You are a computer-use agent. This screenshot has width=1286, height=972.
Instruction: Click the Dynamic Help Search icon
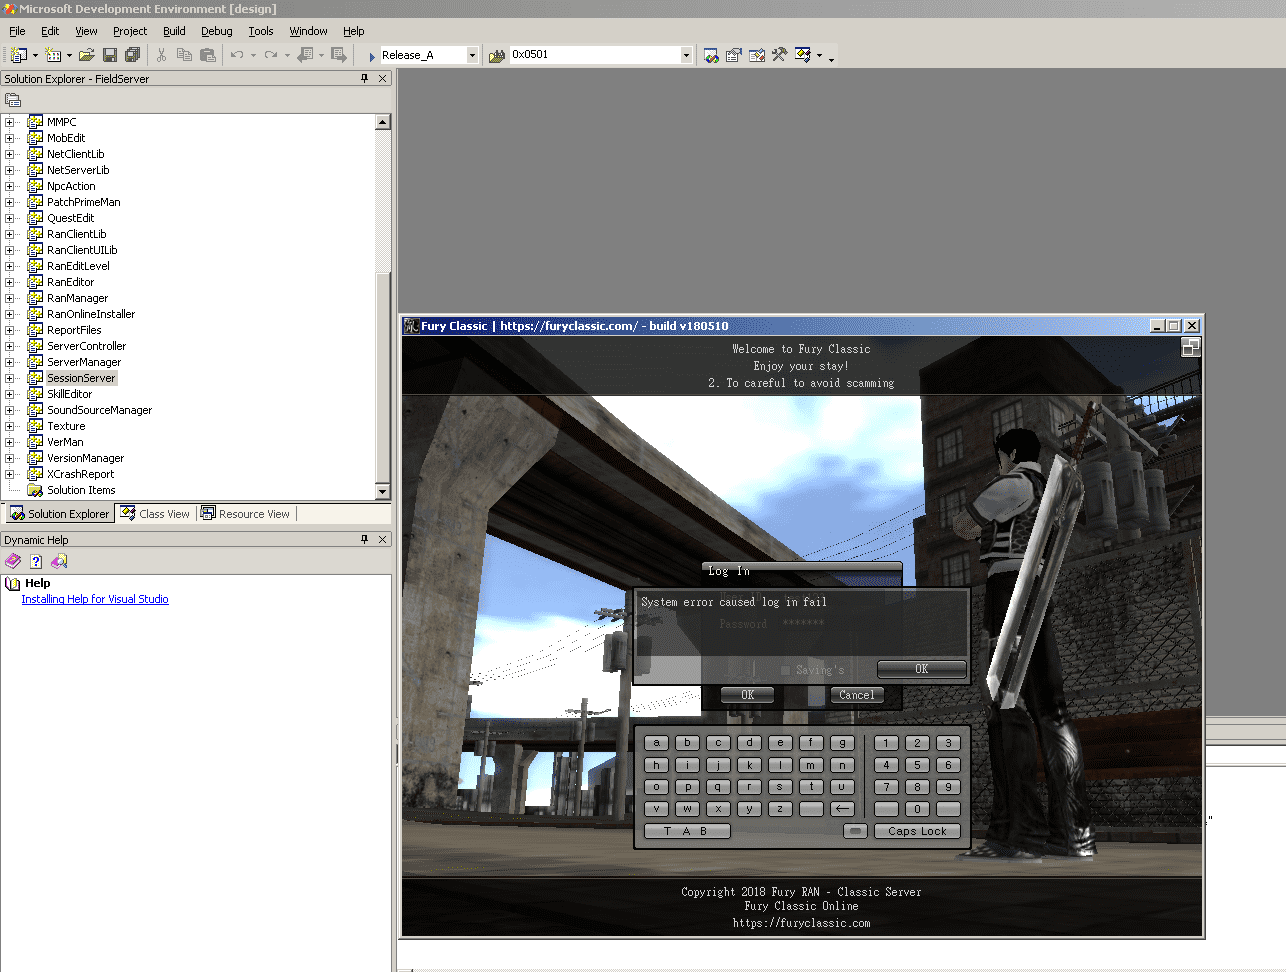59,561
